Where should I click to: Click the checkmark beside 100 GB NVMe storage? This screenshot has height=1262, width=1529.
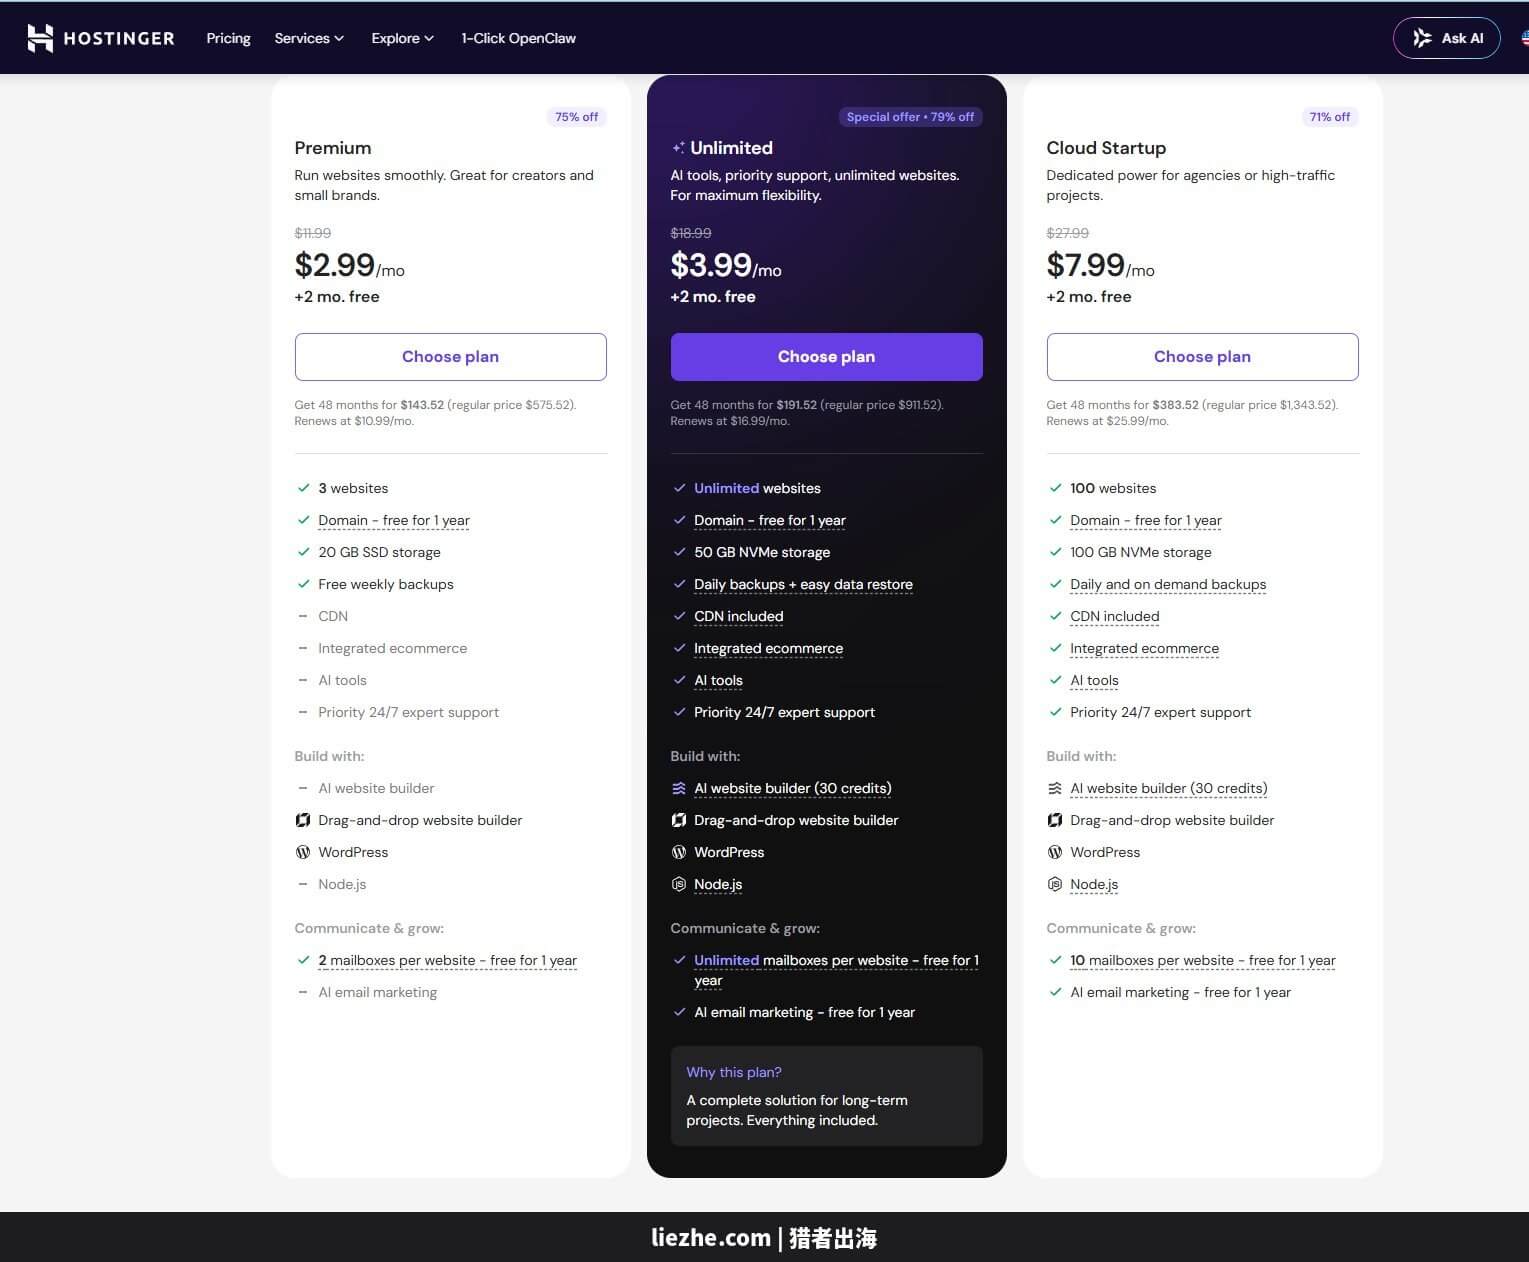(1055, 552)
